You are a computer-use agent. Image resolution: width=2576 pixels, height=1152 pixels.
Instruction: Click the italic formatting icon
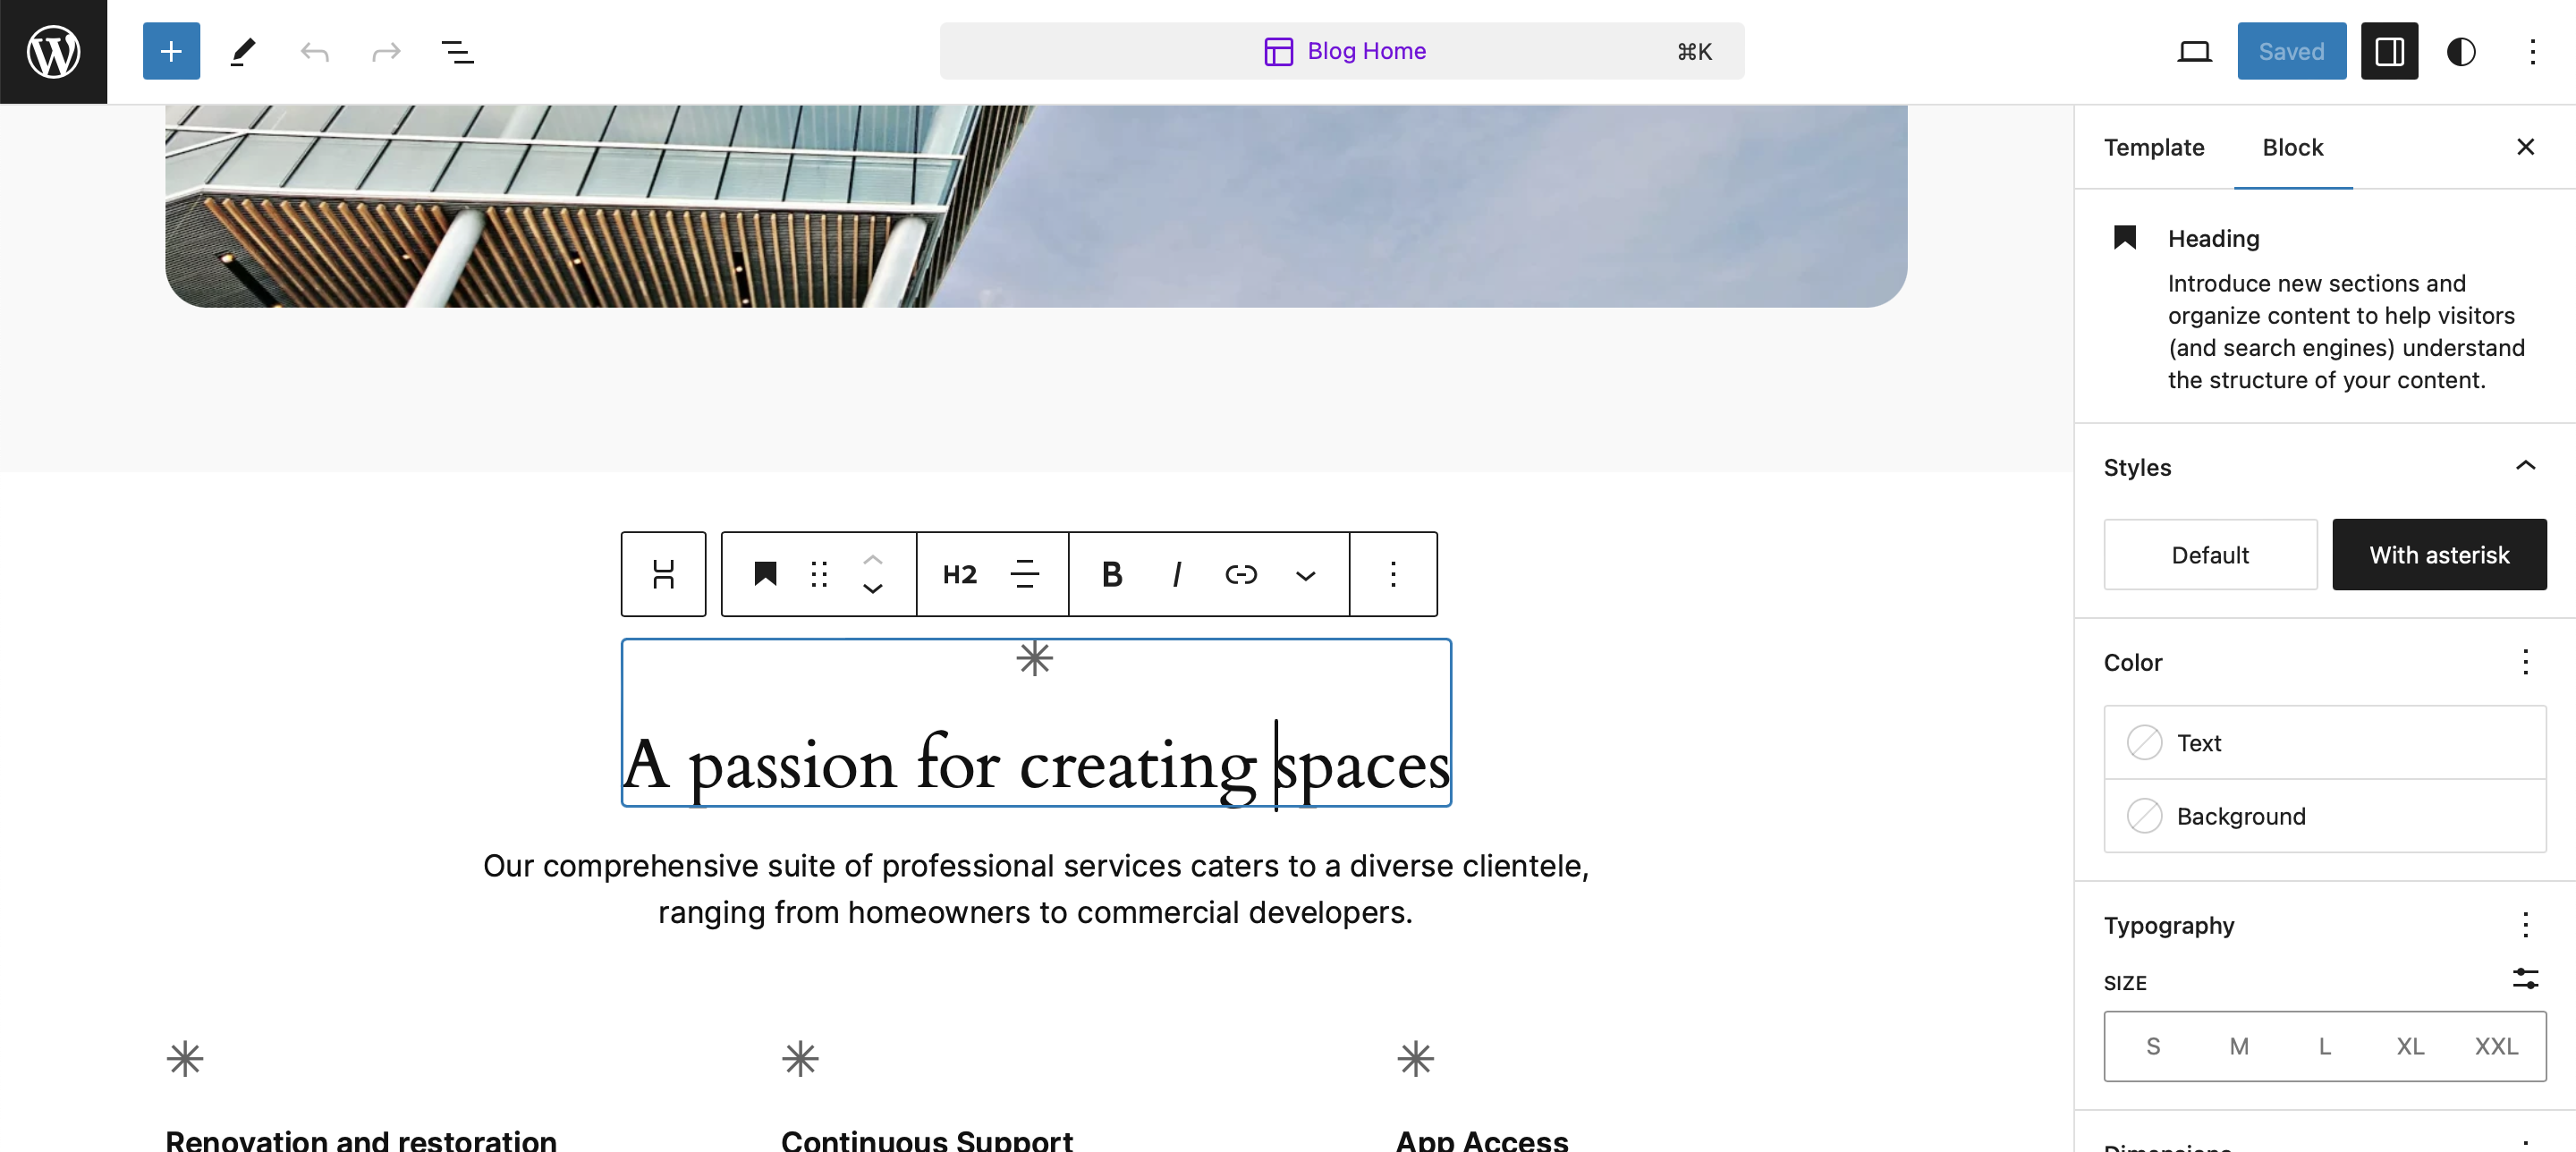1180,573
